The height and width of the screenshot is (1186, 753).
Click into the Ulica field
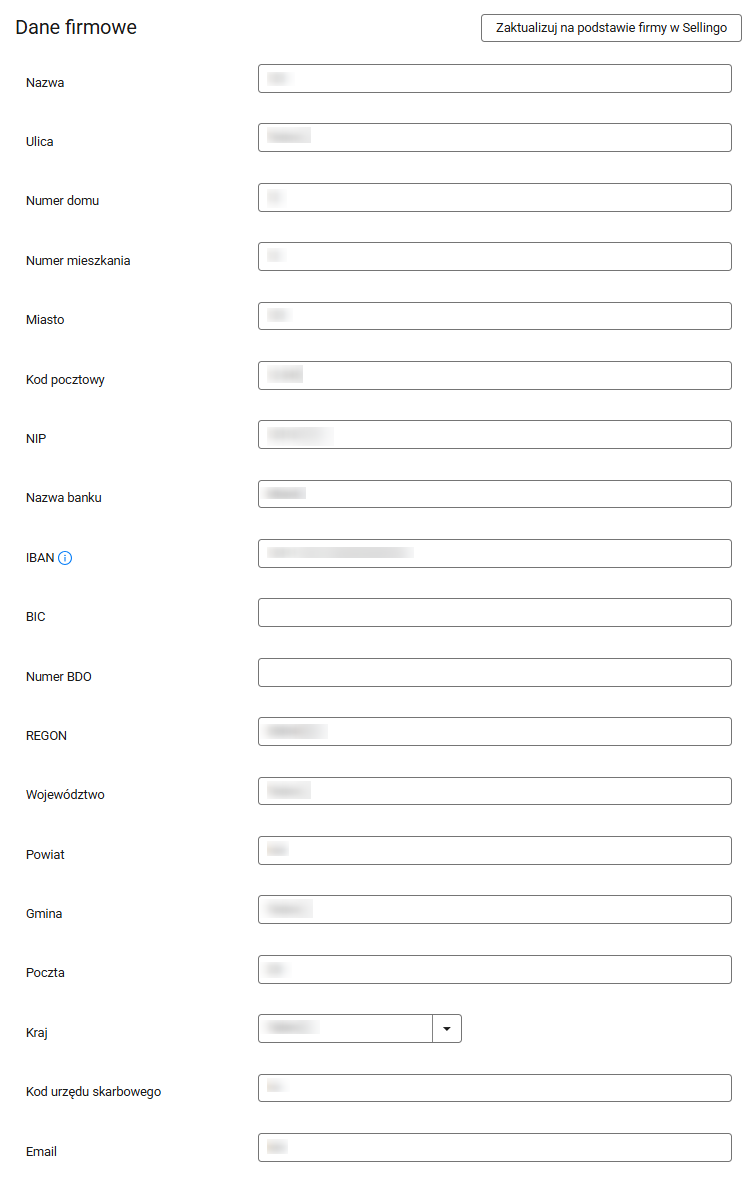click(x=494, y=138)
